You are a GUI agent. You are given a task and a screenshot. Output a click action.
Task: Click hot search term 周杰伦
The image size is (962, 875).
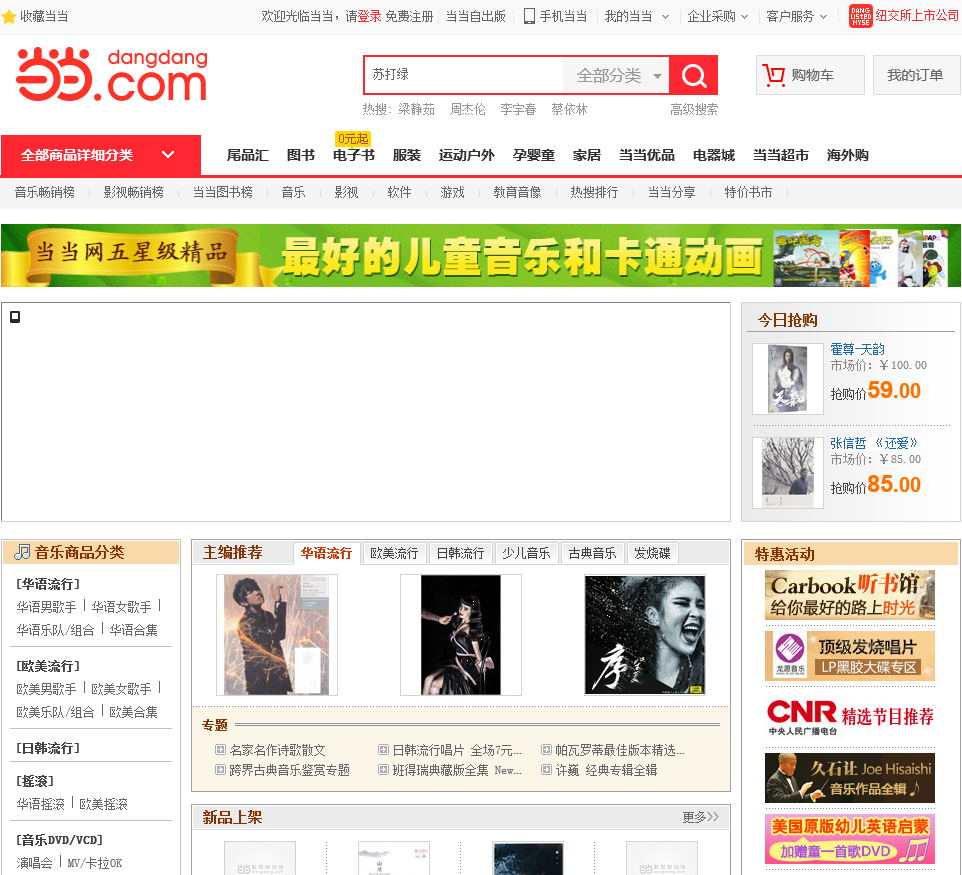coord(468,109)
